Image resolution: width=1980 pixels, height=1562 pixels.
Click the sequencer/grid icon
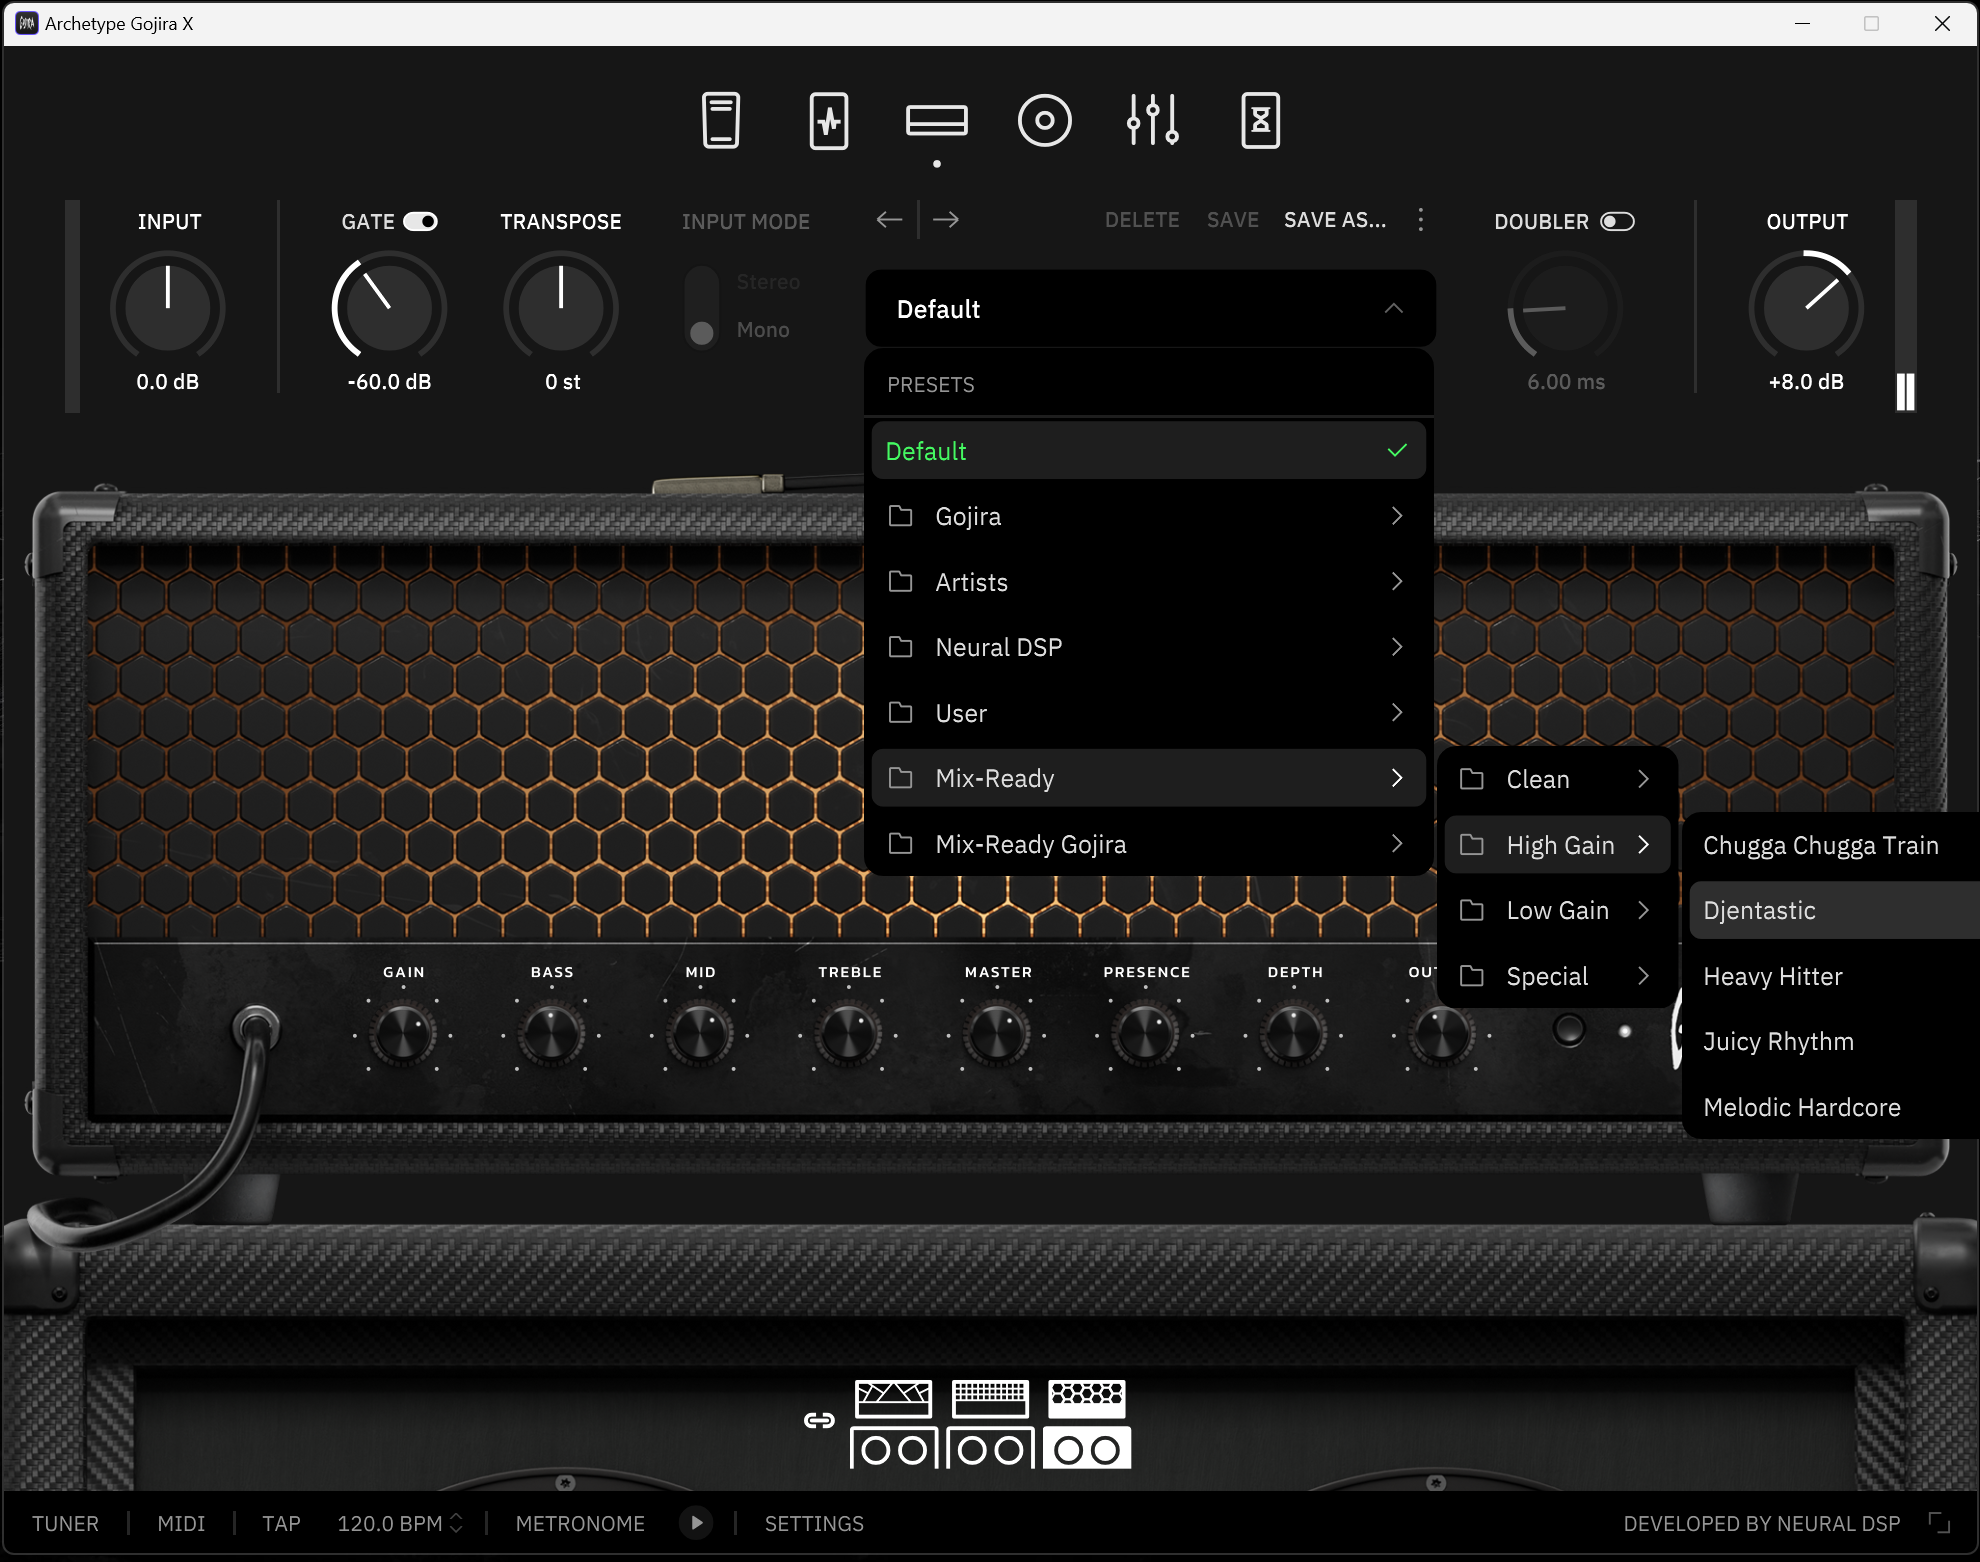coord(985,1393)
